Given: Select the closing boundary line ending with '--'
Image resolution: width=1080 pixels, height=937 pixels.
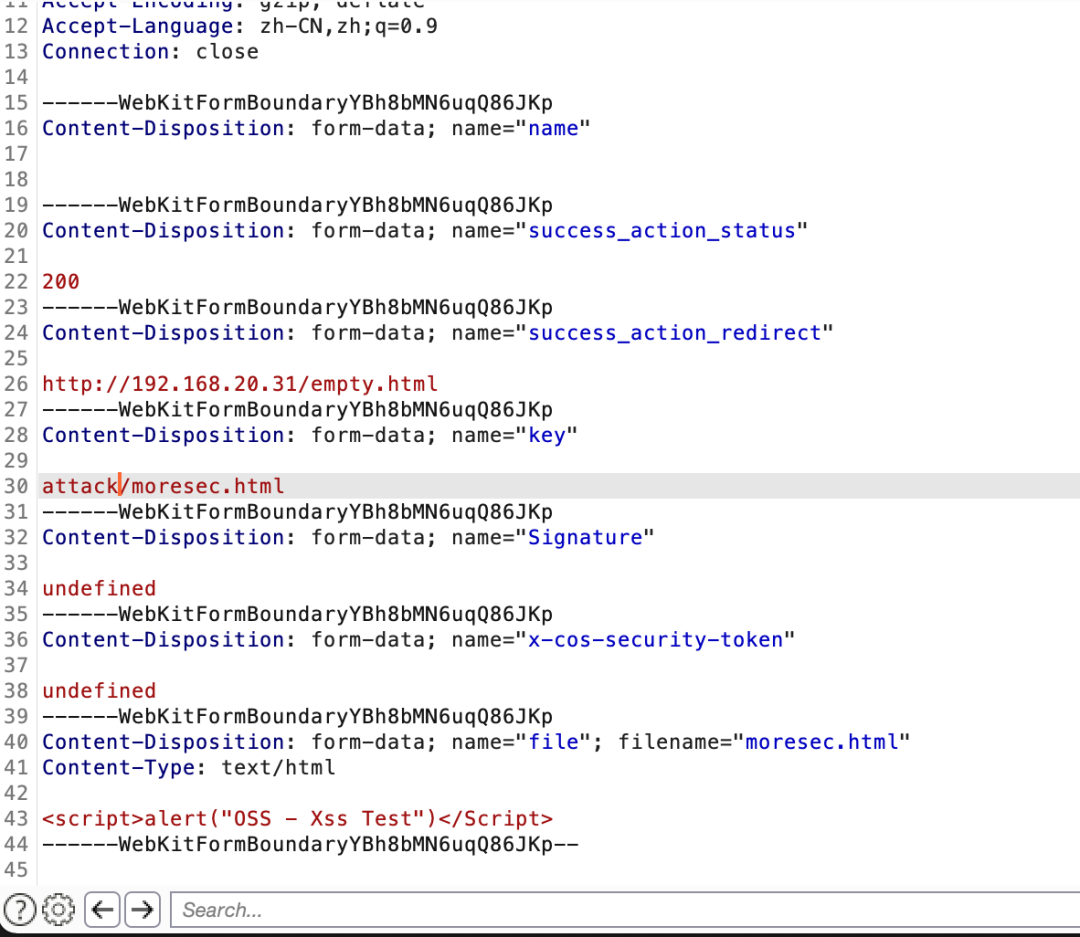Looking at the screenshot, I should point(311,844).
